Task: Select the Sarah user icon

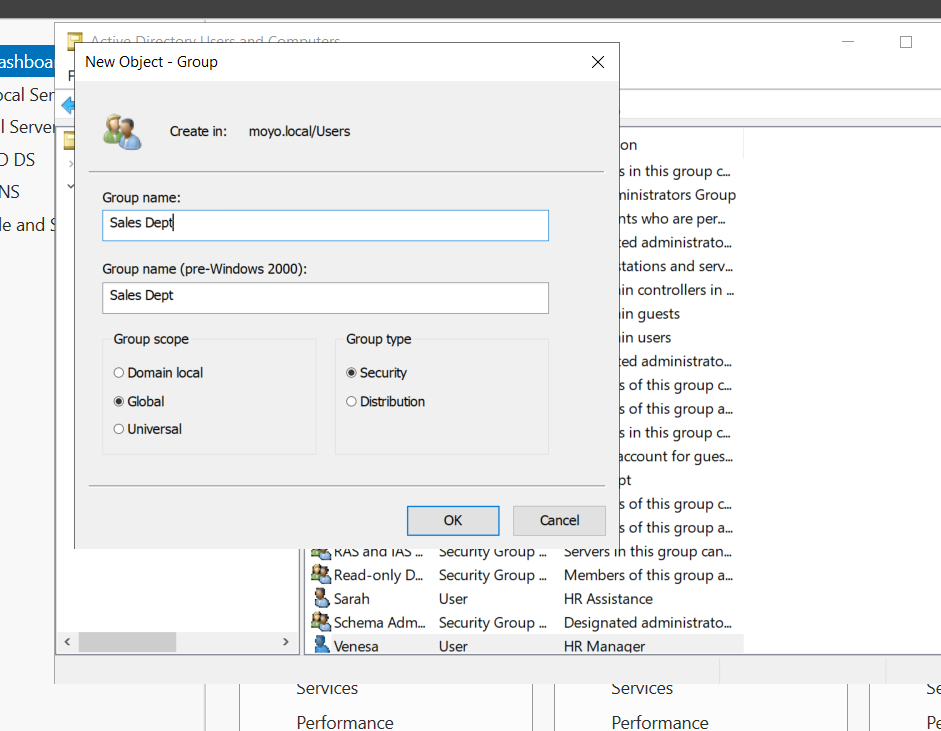Action: tap(321, 599)
